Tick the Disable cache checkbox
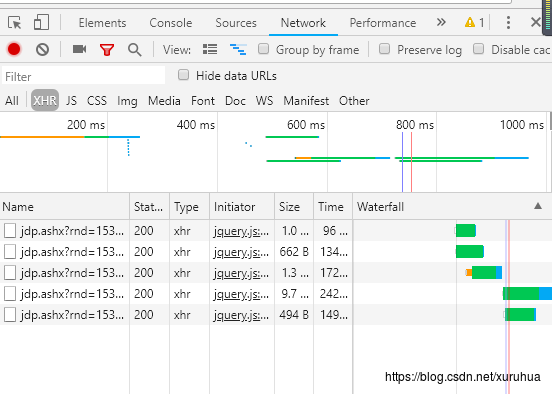 click(478, 49)
